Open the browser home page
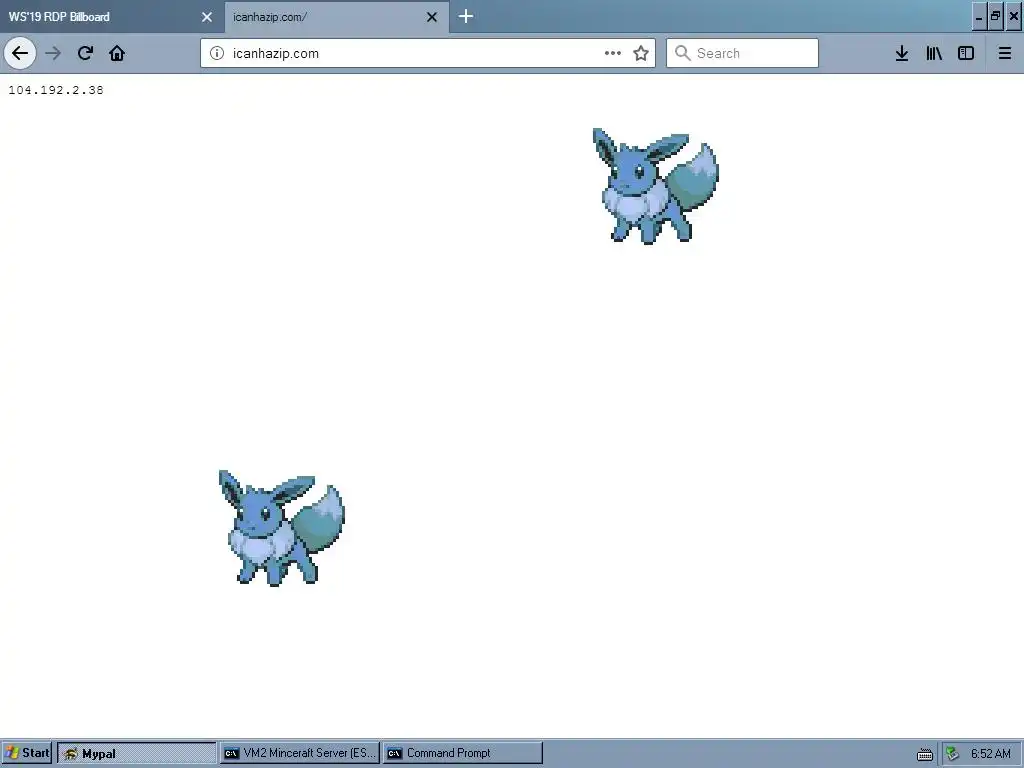Screen dimensions: 1024x768 click(117, 53)
